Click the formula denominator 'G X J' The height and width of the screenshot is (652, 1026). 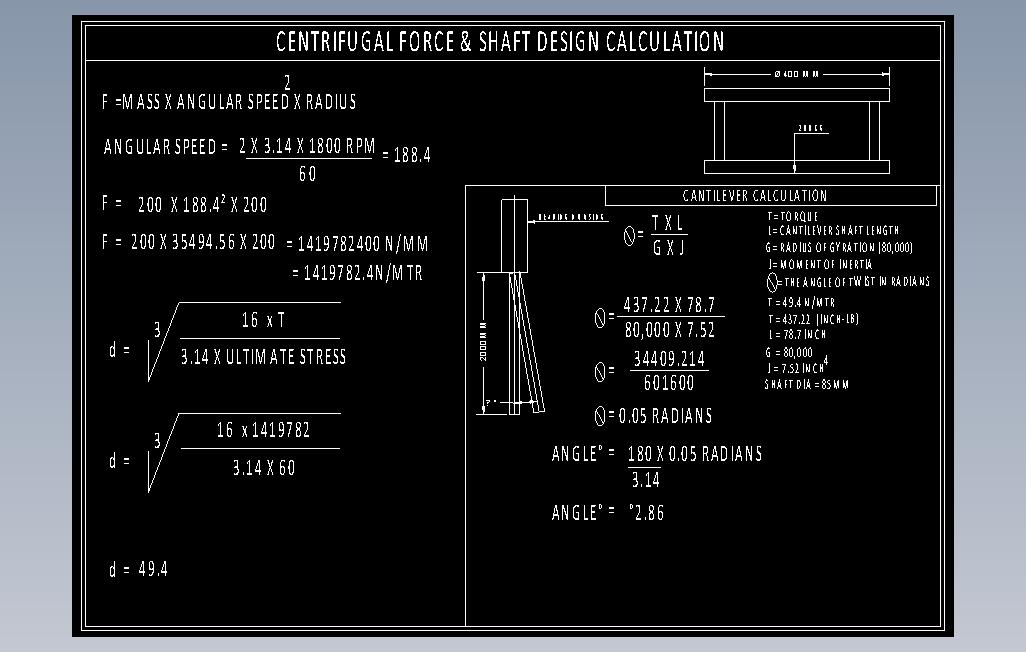coord(669,247)
